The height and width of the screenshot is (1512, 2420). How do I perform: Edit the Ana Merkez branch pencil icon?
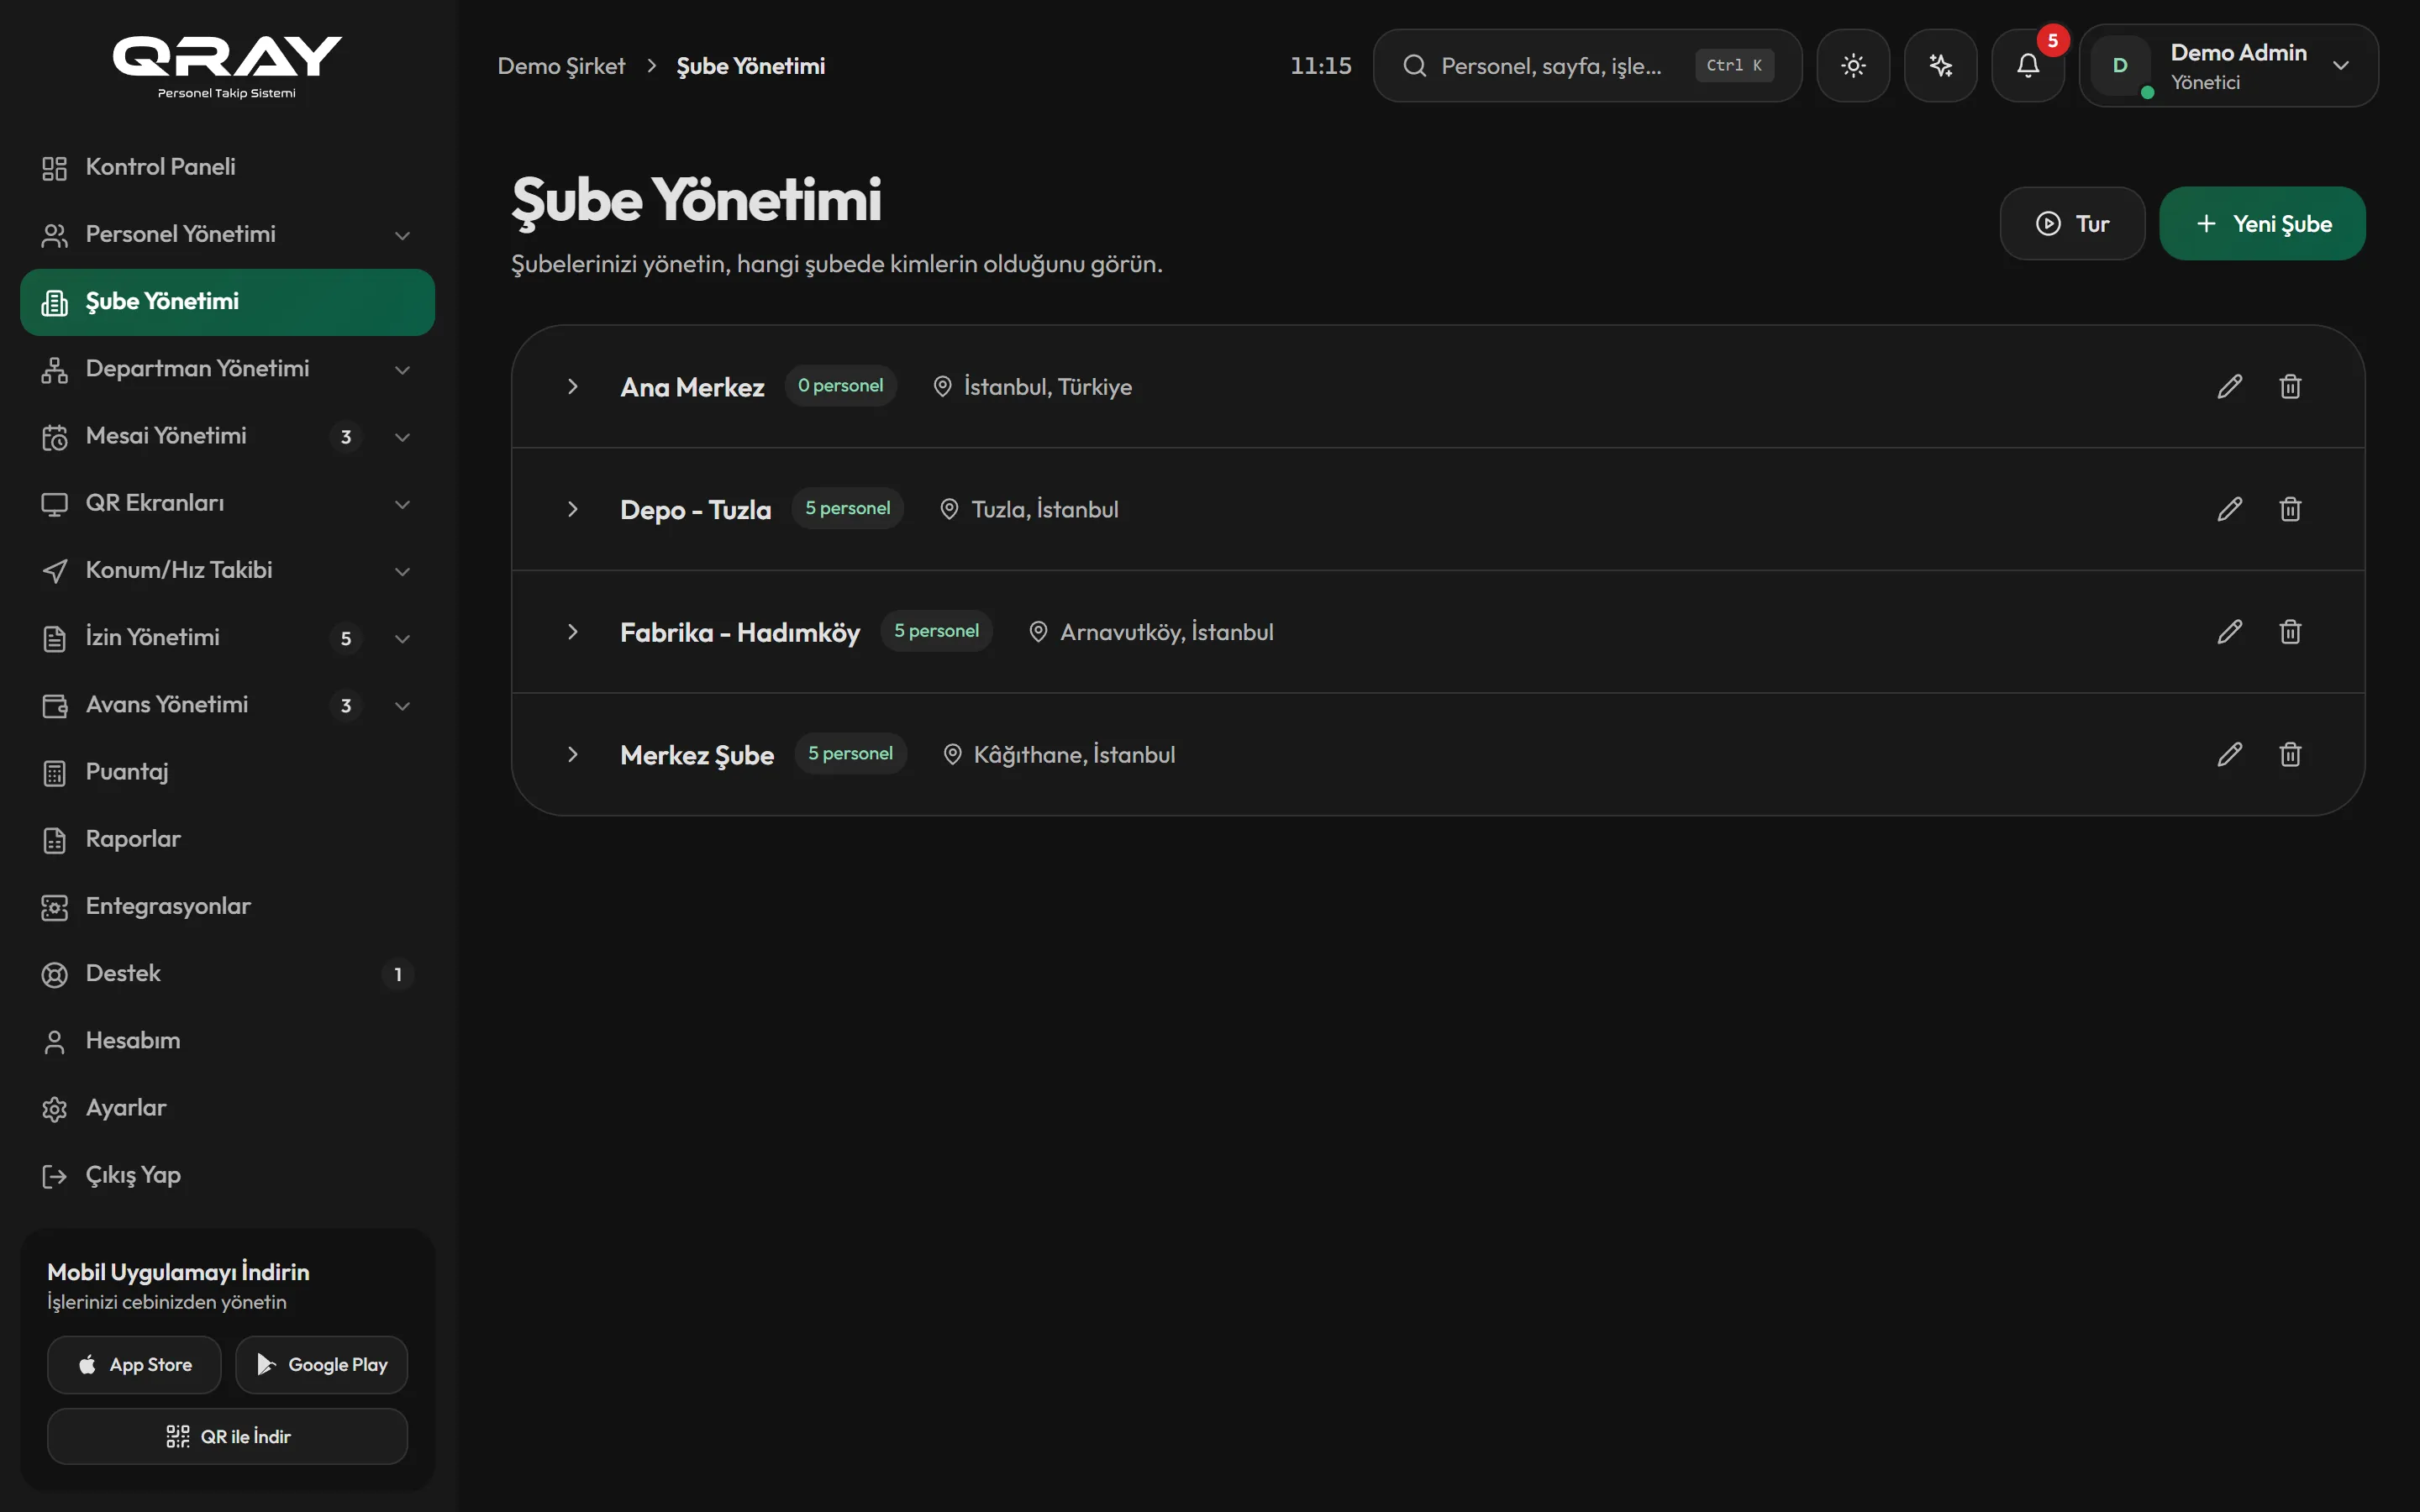pos(2229,387)
